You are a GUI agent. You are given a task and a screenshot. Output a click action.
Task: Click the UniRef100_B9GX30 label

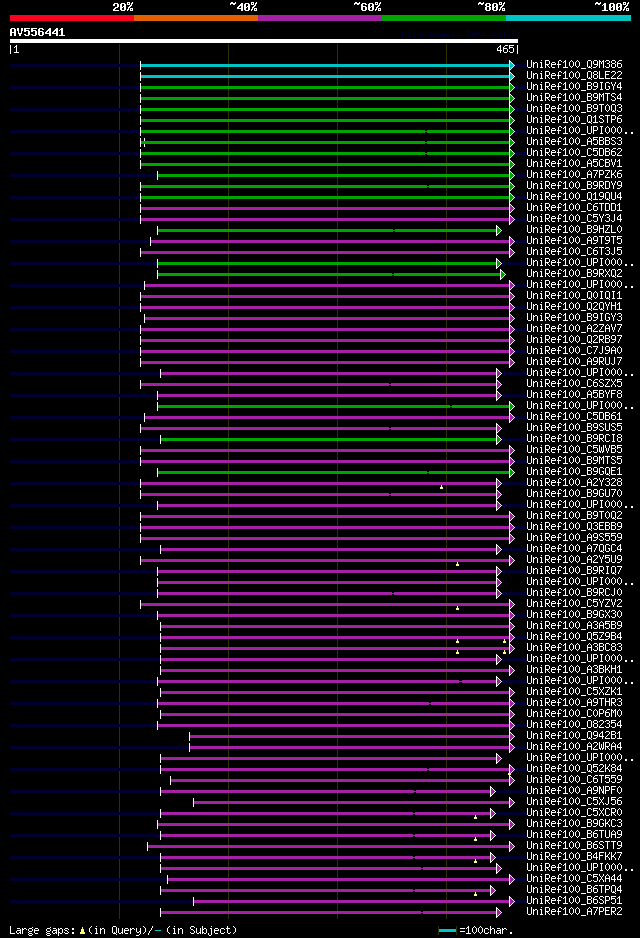[574, 614]
